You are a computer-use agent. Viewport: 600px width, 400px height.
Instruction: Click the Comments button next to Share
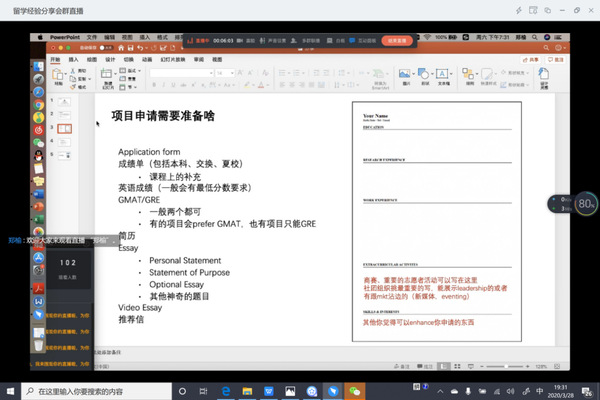(556, 60)
